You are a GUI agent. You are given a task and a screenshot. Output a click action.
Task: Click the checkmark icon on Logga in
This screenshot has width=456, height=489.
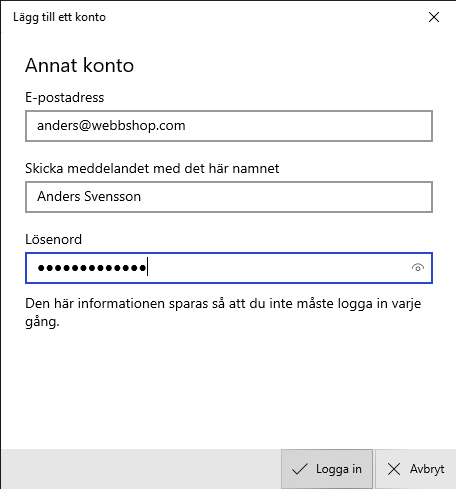(x=299, y=469)
